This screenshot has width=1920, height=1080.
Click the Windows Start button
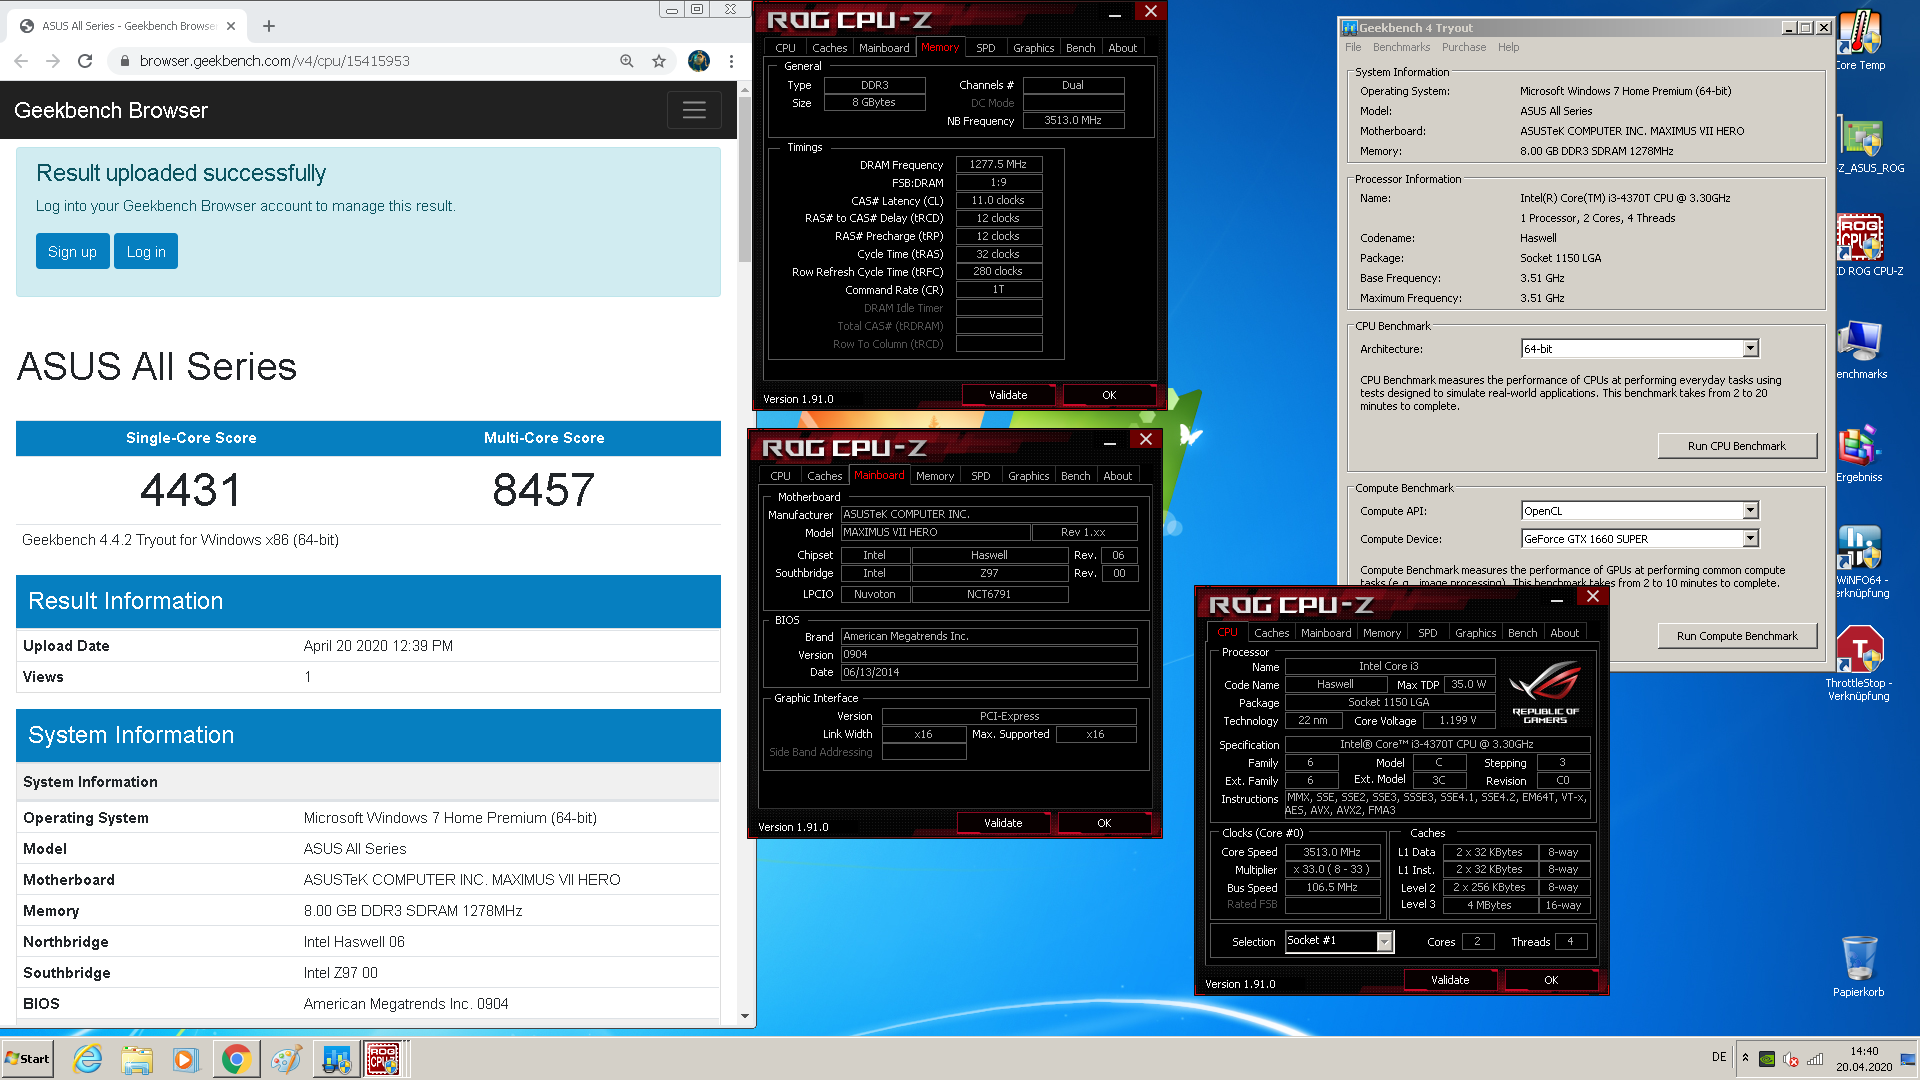click(x=27, y=1059)
